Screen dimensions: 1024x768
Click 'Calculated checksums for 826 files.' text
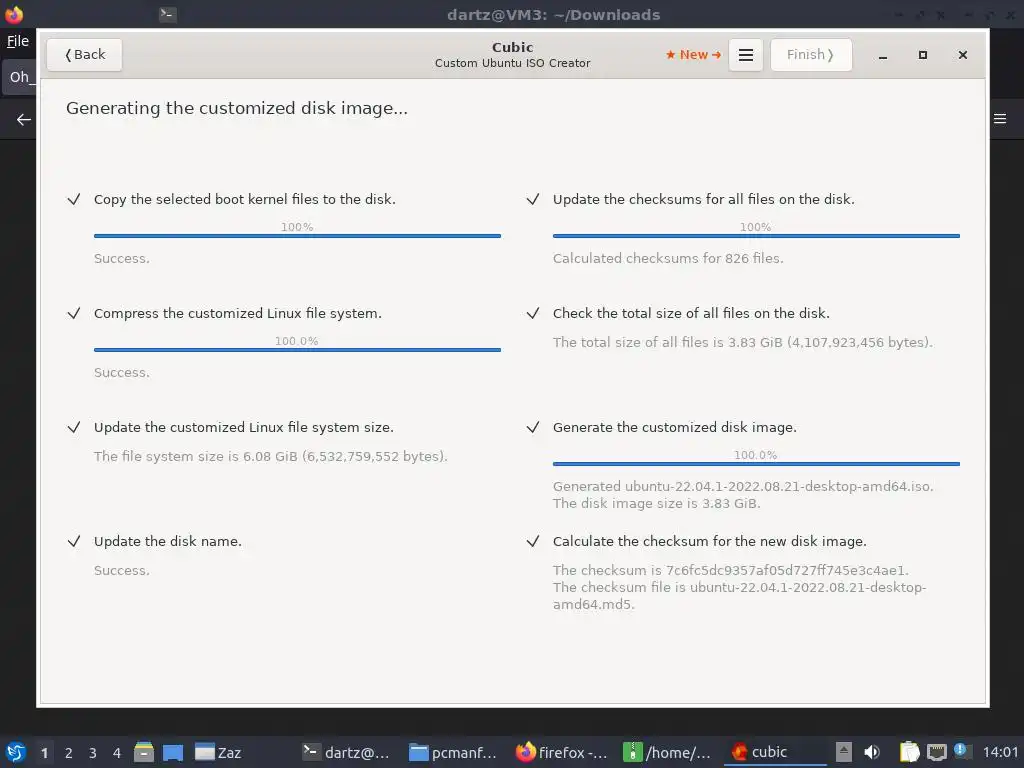click(668, 259)
